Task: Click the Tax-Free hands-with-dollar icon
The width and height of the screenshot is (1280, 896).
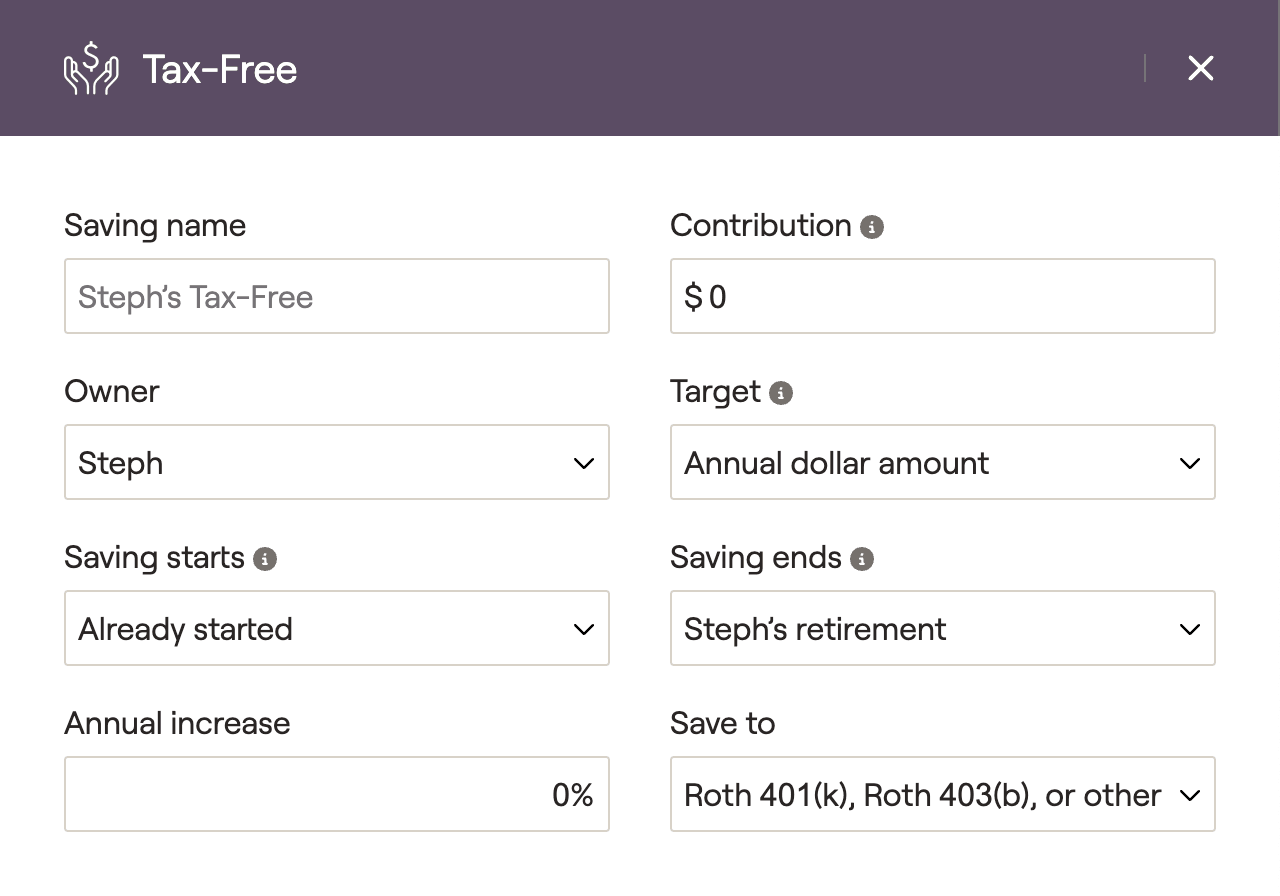Action: point(91,68)
